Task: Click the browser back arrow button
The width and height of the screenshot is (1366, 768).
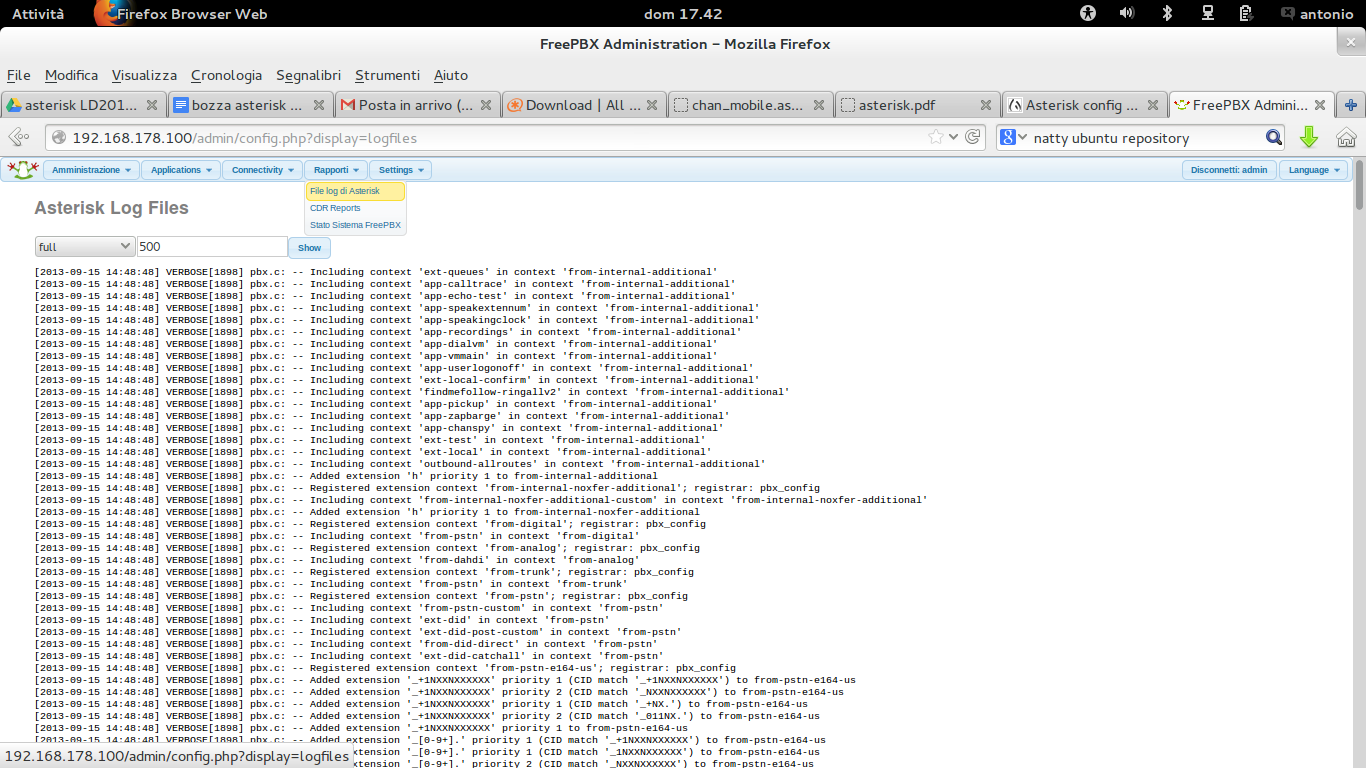Action: click(x=18, y=138)
